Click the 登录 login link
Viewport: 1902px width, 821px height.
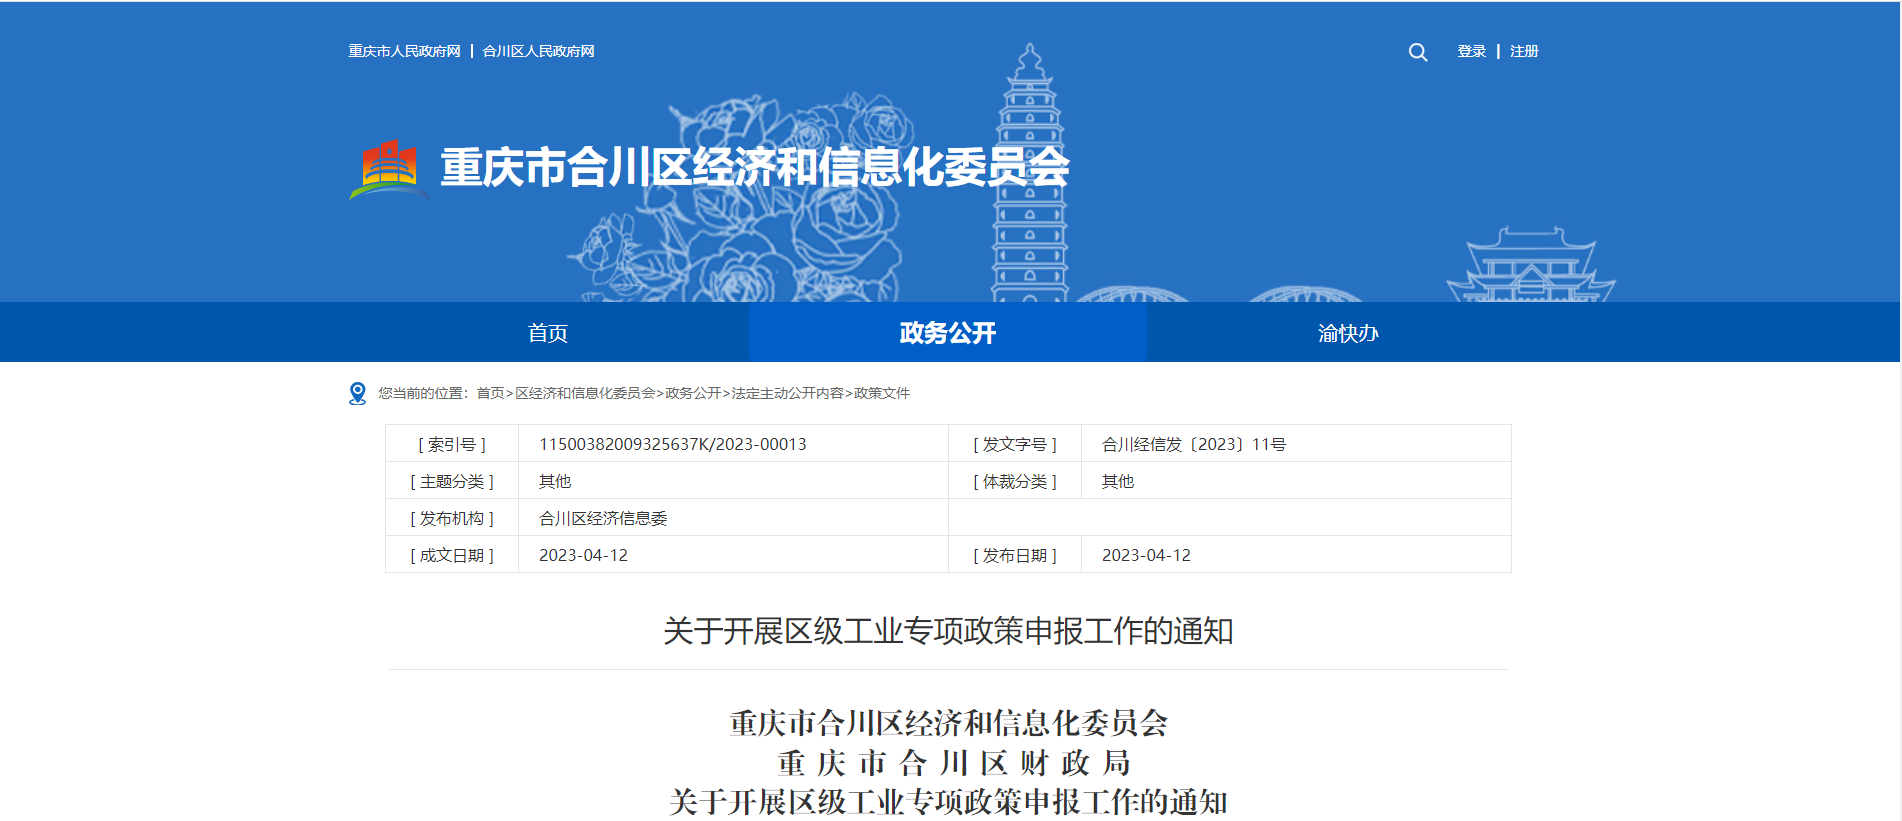coord(1471,52)
